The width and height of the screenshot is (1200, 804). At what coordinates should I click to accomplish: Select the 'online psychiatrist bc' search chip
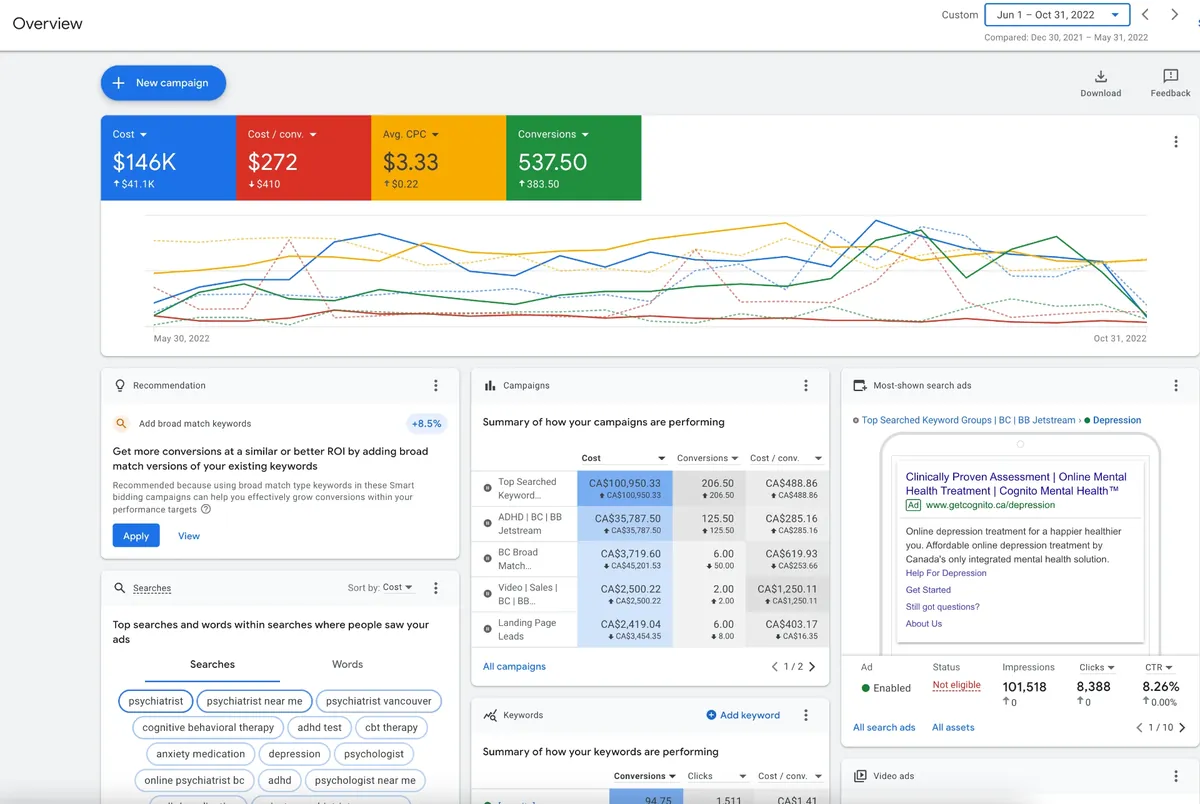pos(194,780)
